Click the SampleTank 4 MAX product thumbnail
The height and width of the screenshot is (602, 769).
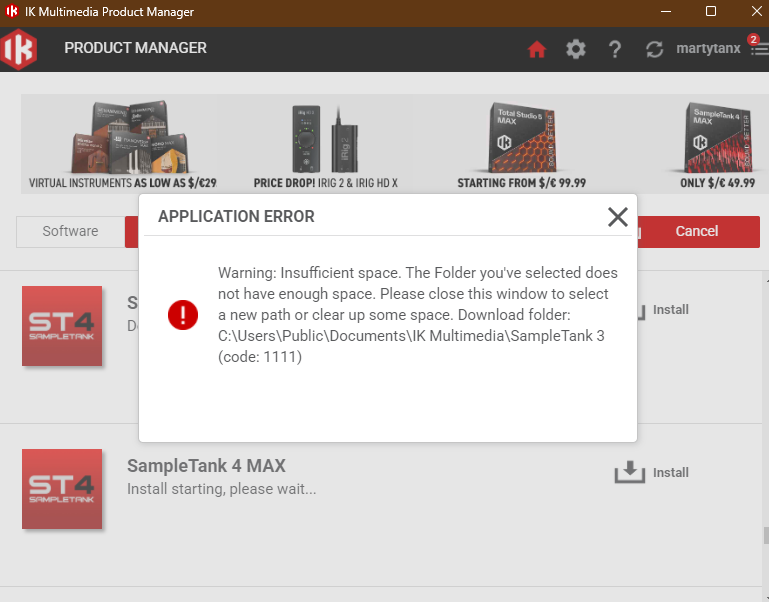coord(62,489)
